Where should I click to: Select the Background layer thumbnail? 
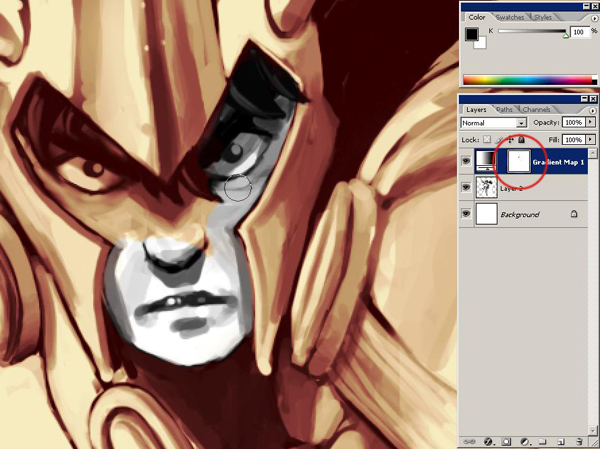tap(486, 214)
